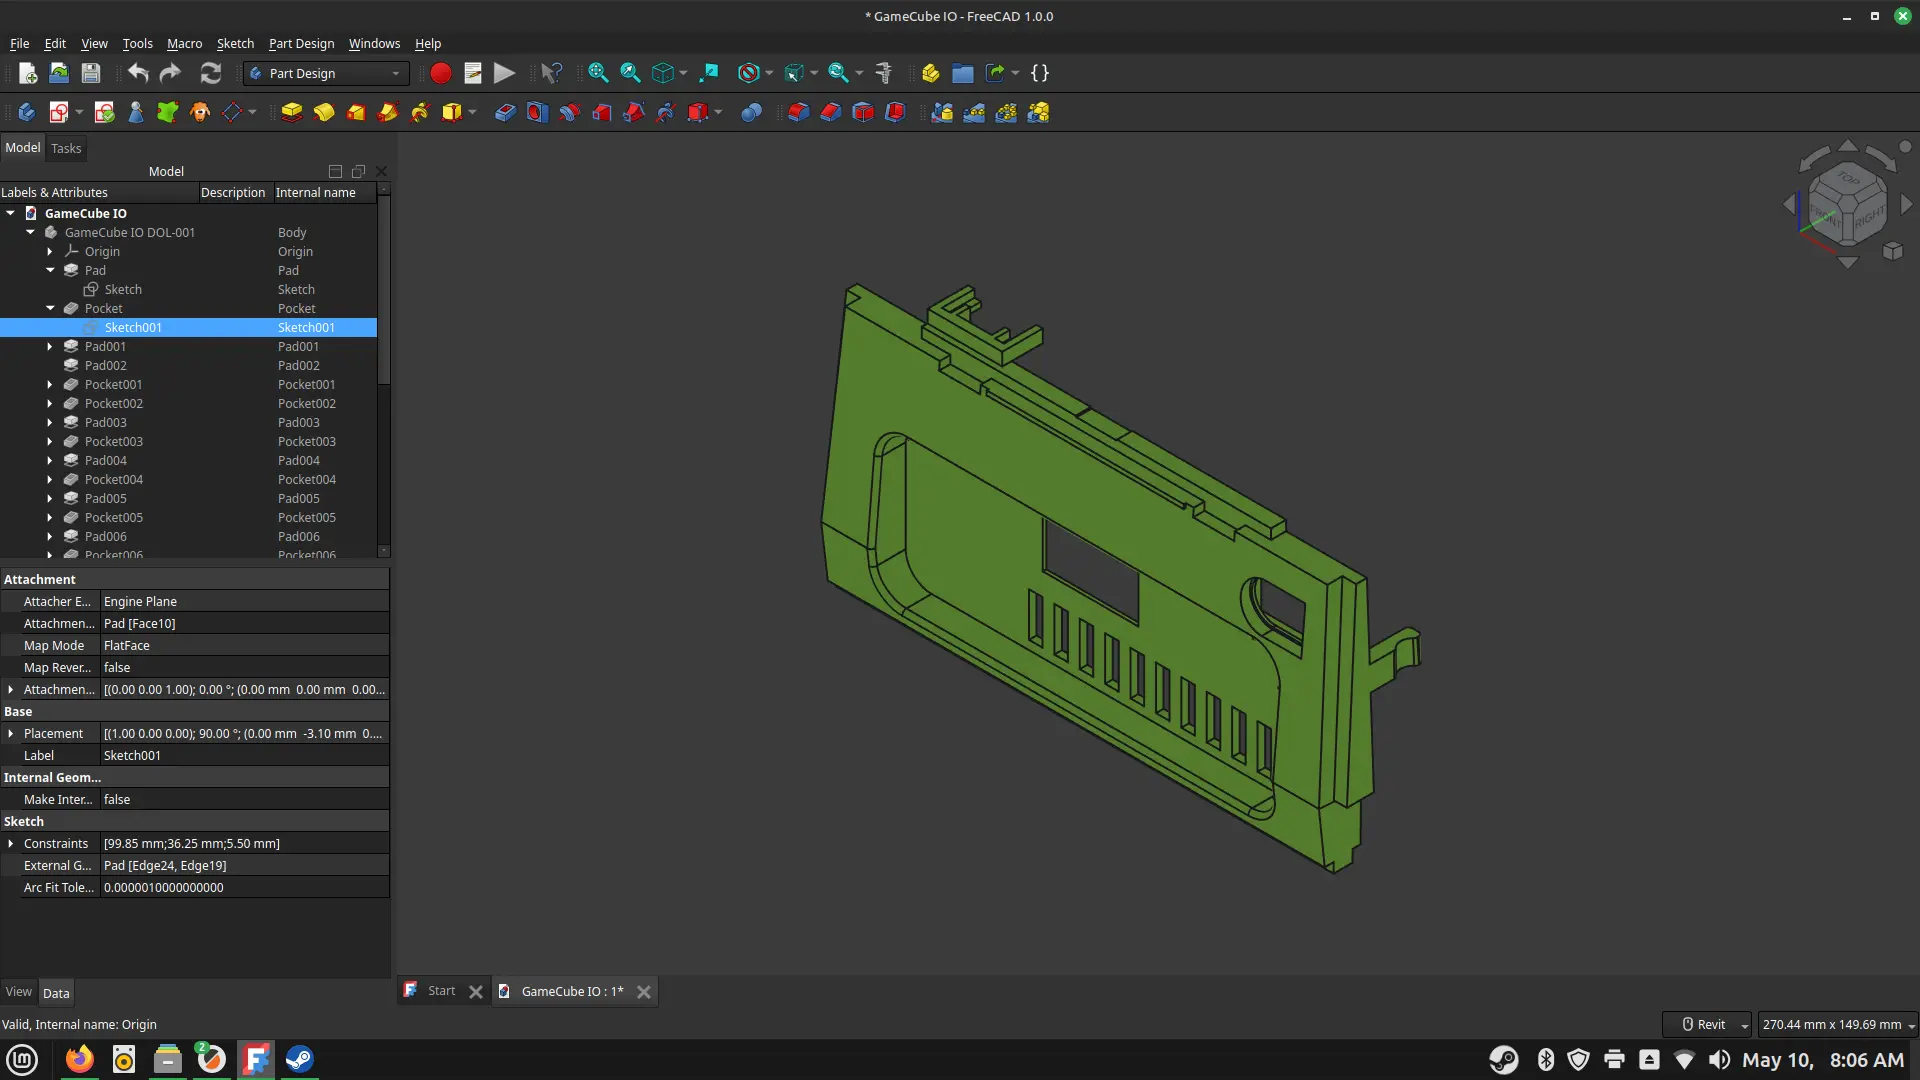Open the standard views dropdown arrow
This screenshot has height=1080, width=1920.
[683, 73]
